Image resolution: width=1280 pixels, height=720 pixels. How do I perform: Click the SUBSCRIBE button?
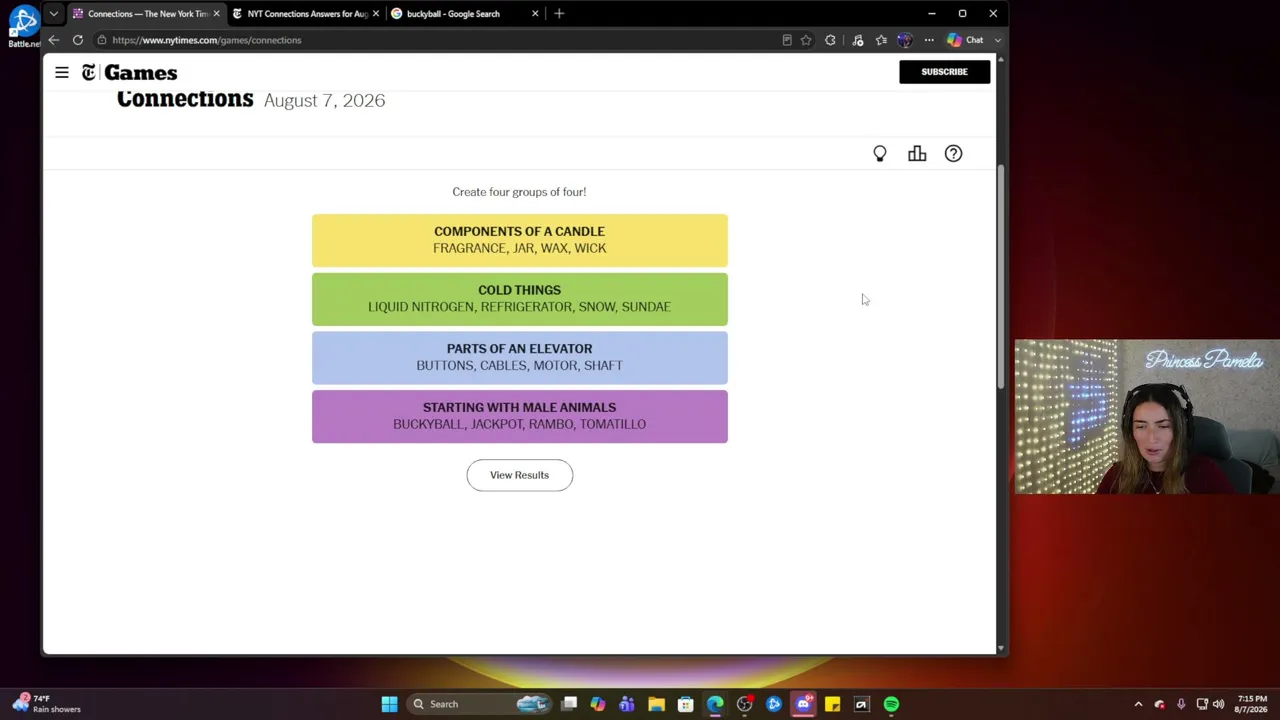click(944, 72)
